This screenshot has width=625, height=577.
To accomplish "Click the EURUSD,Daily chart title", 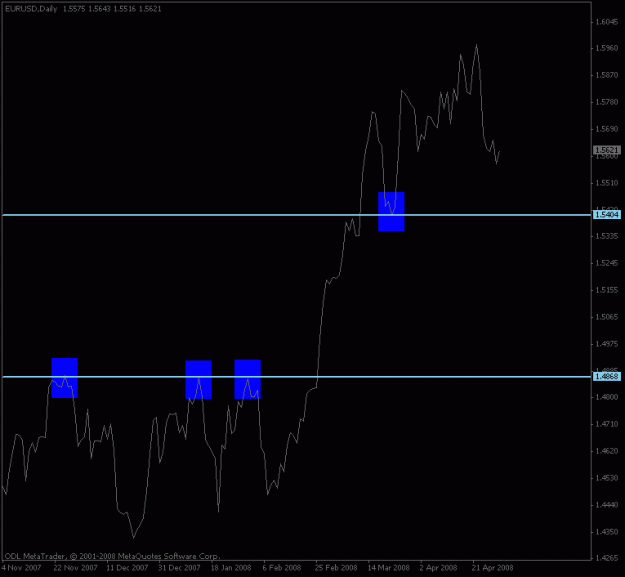I will tap(31, 9).
